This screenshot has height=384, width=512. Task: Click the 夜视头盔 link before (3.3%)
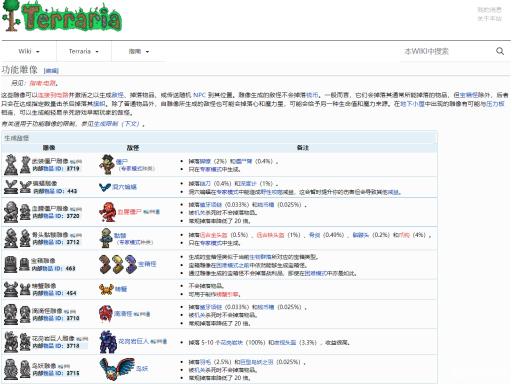(x=285, y=342)
